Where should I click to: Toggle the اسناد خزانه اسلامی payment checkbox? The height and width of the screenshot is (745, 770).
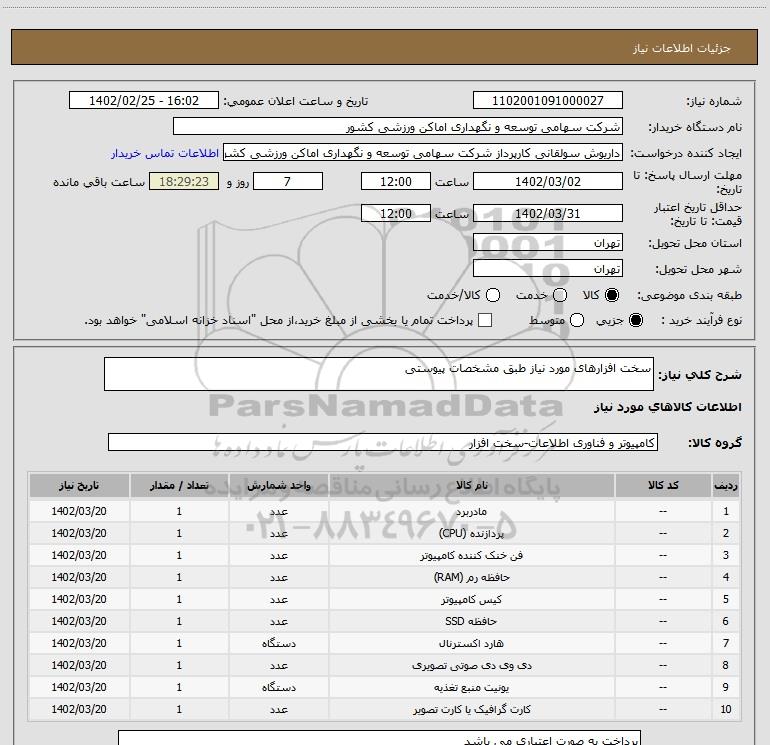click(x=485, y=320)
